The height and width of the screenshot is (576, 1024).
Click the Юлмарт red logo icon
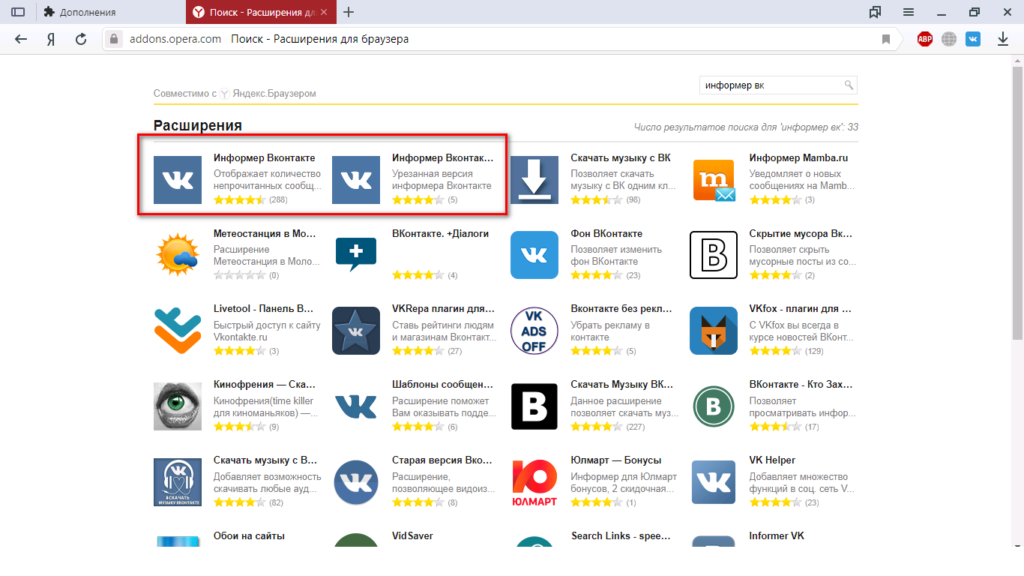coord(534,482)
